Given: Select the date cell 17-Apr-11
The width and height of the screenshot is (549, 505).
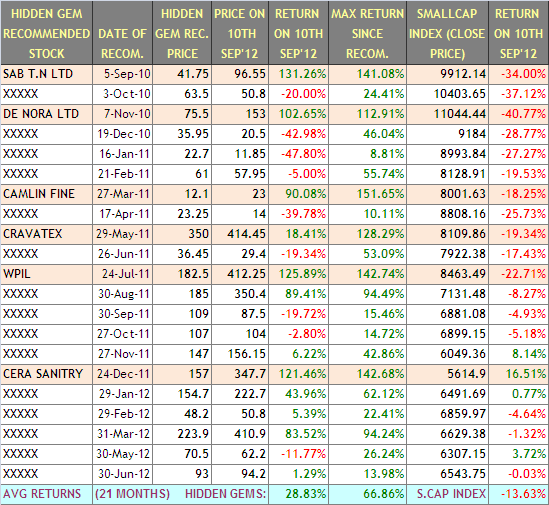Looking at the screenshot, I should click(x=123, y=214).
